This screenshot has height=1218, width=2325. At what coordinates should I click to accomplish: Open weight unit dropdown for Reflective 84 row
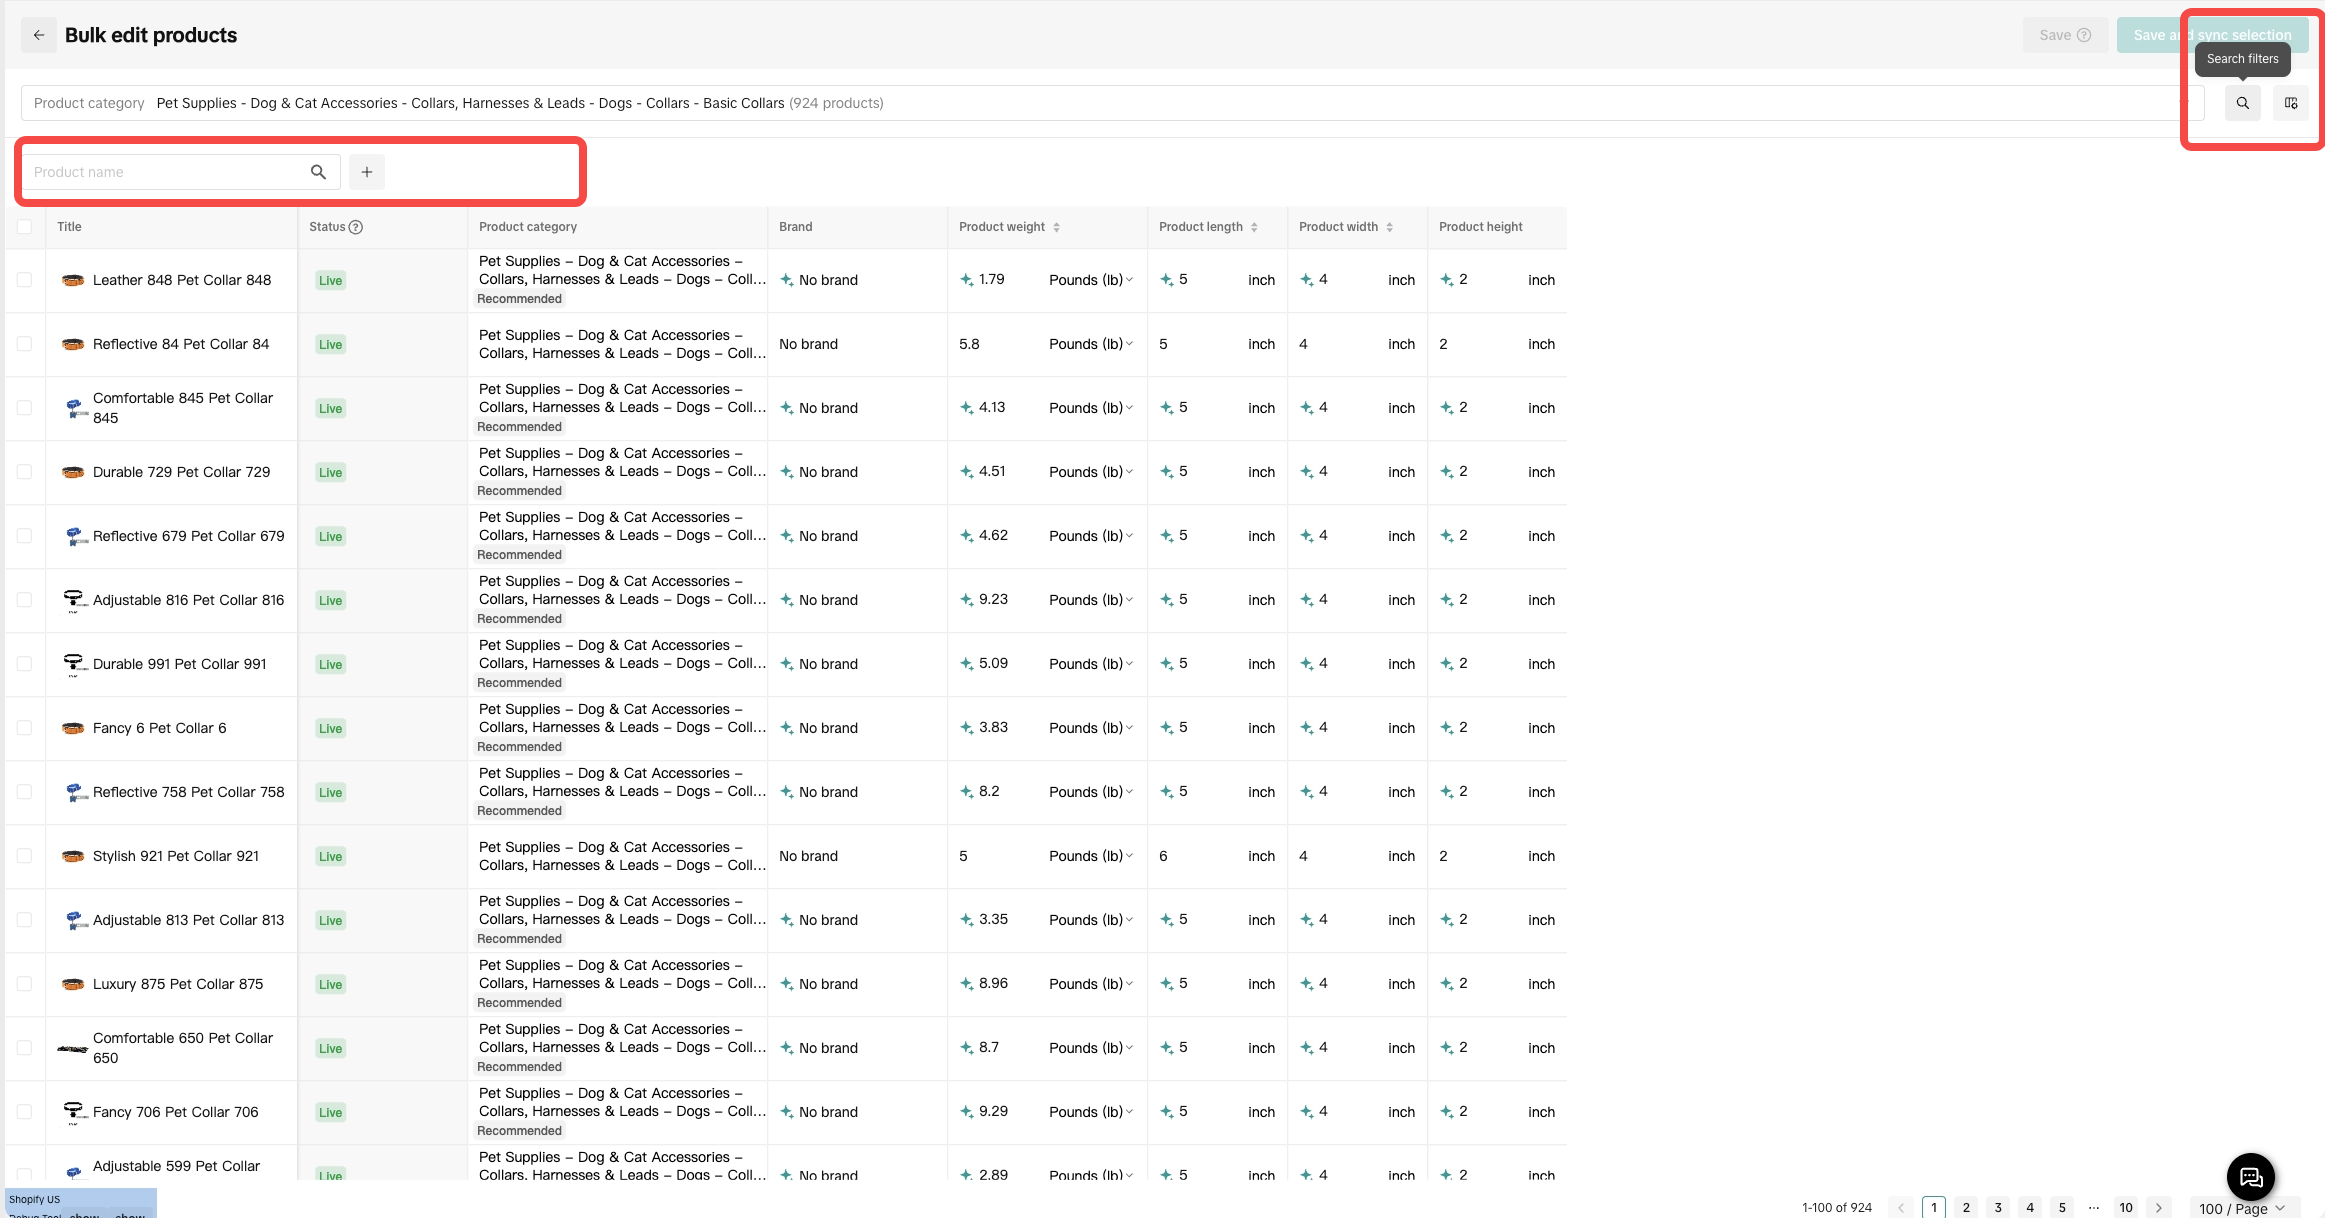(1090, 344)
